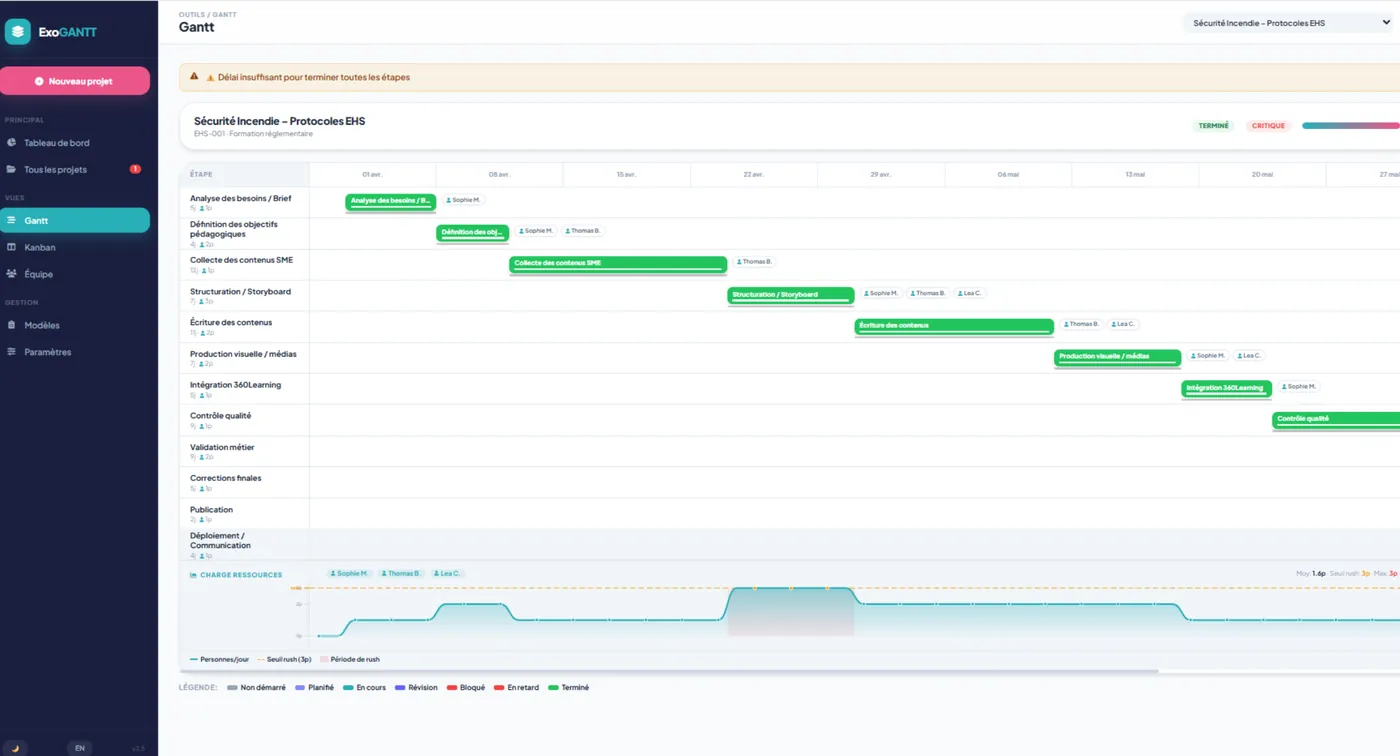Select the Contrôle qualité Gantt bar

pyautogui.click(x=1336, y=419)
